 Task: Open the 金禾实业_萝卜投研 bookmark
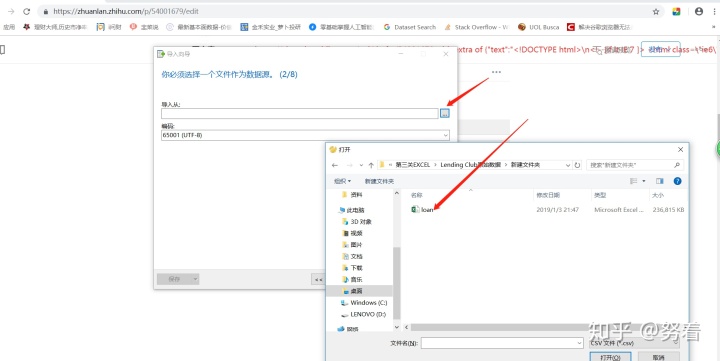[x=271, y=27]
